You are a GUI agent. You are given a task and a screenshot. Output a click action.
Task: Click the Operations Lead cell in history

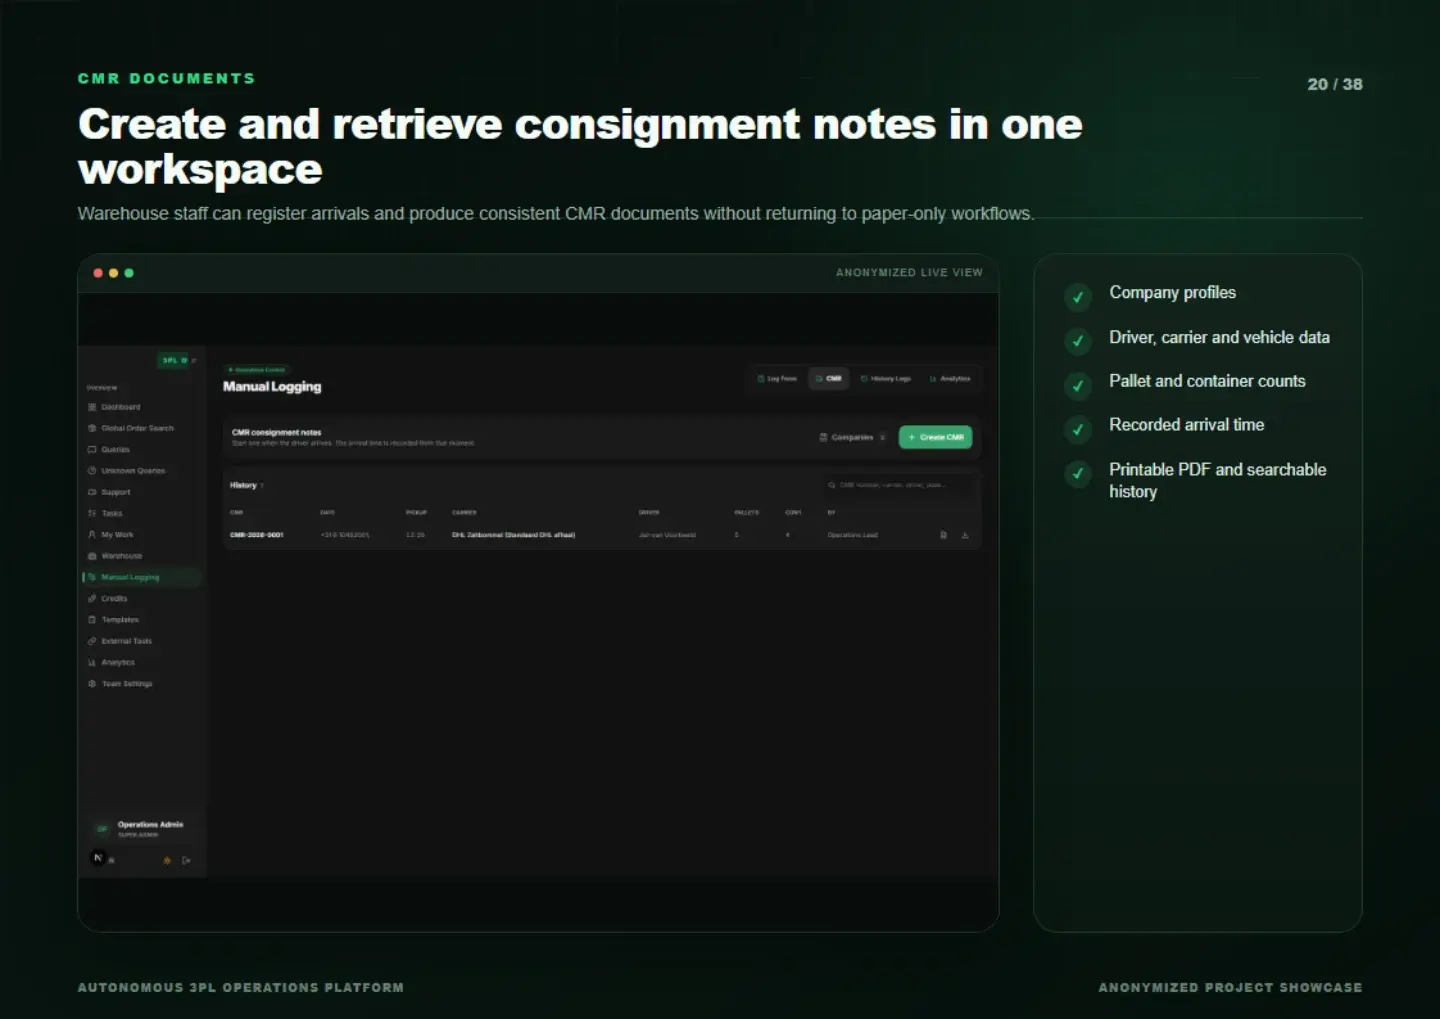coord(852,535)
